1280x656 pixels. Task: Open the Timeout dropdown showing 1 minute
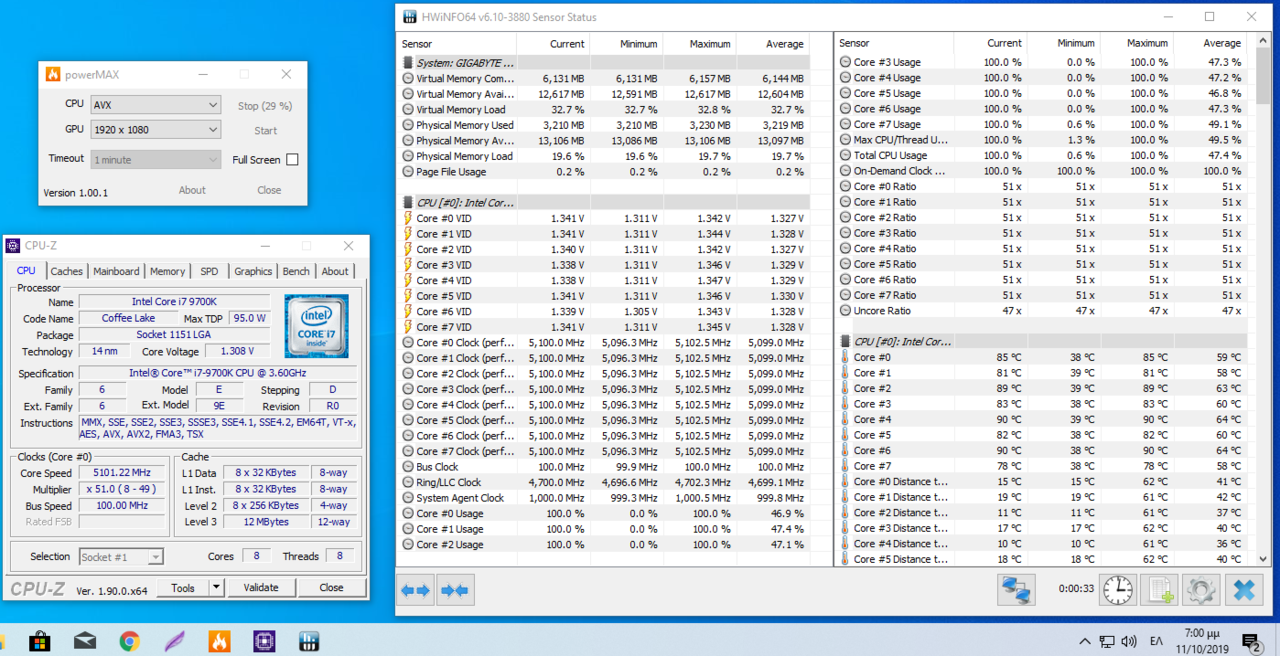tap(155, 160)
